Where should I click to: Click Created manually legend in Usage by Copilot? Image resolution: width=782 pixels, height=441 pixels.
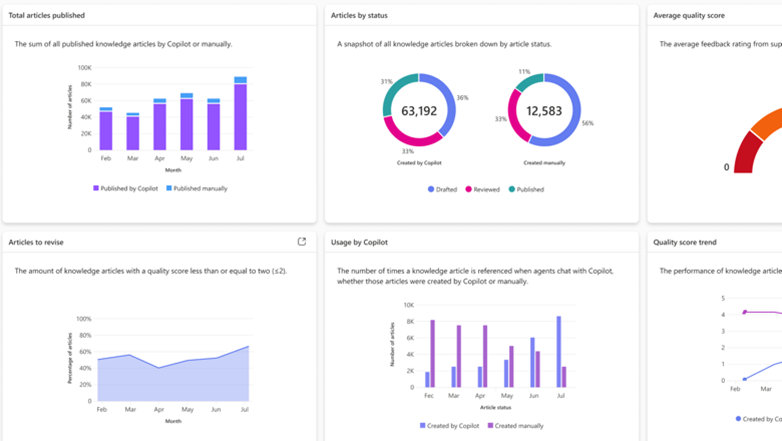pyautogui.click(x=516, y=426)
